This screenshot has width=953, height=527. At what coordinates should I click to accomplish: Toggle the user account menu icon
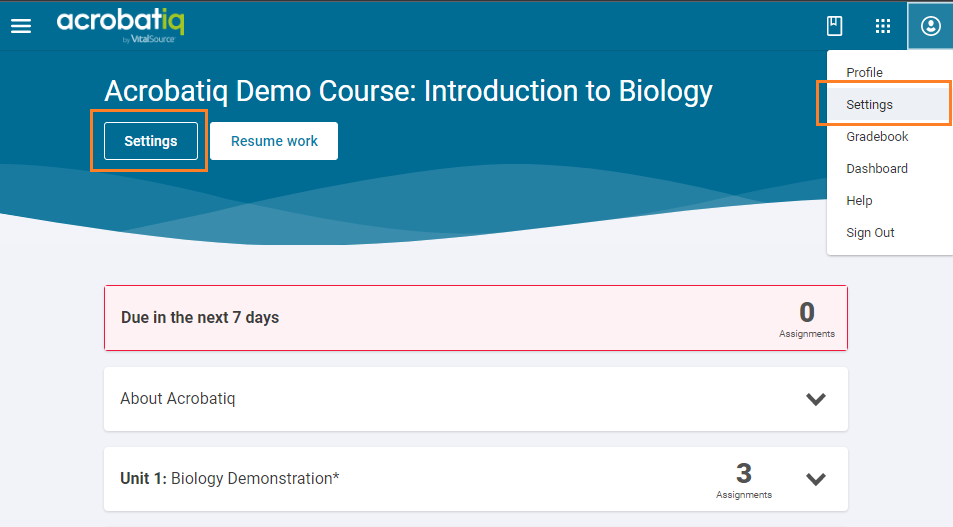click(x=930, y=26)
